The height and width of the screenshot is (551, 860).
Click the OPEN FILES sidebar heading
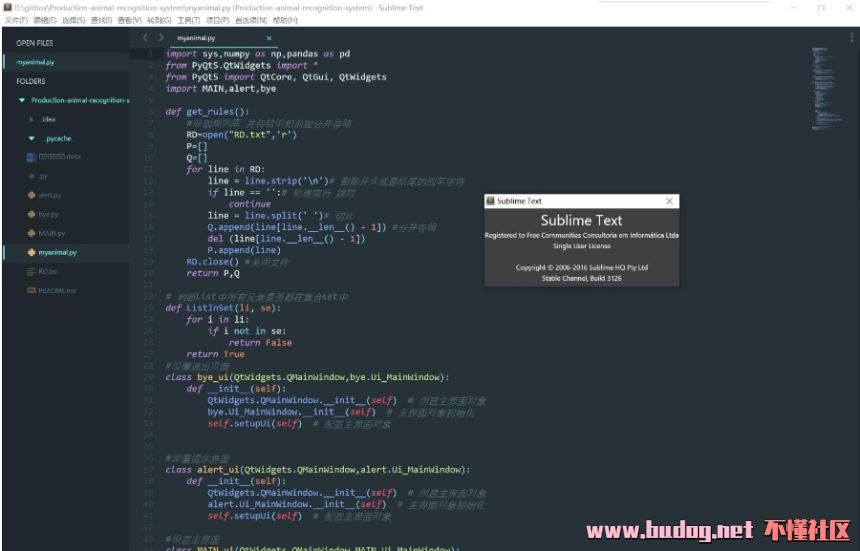[35, 43]
